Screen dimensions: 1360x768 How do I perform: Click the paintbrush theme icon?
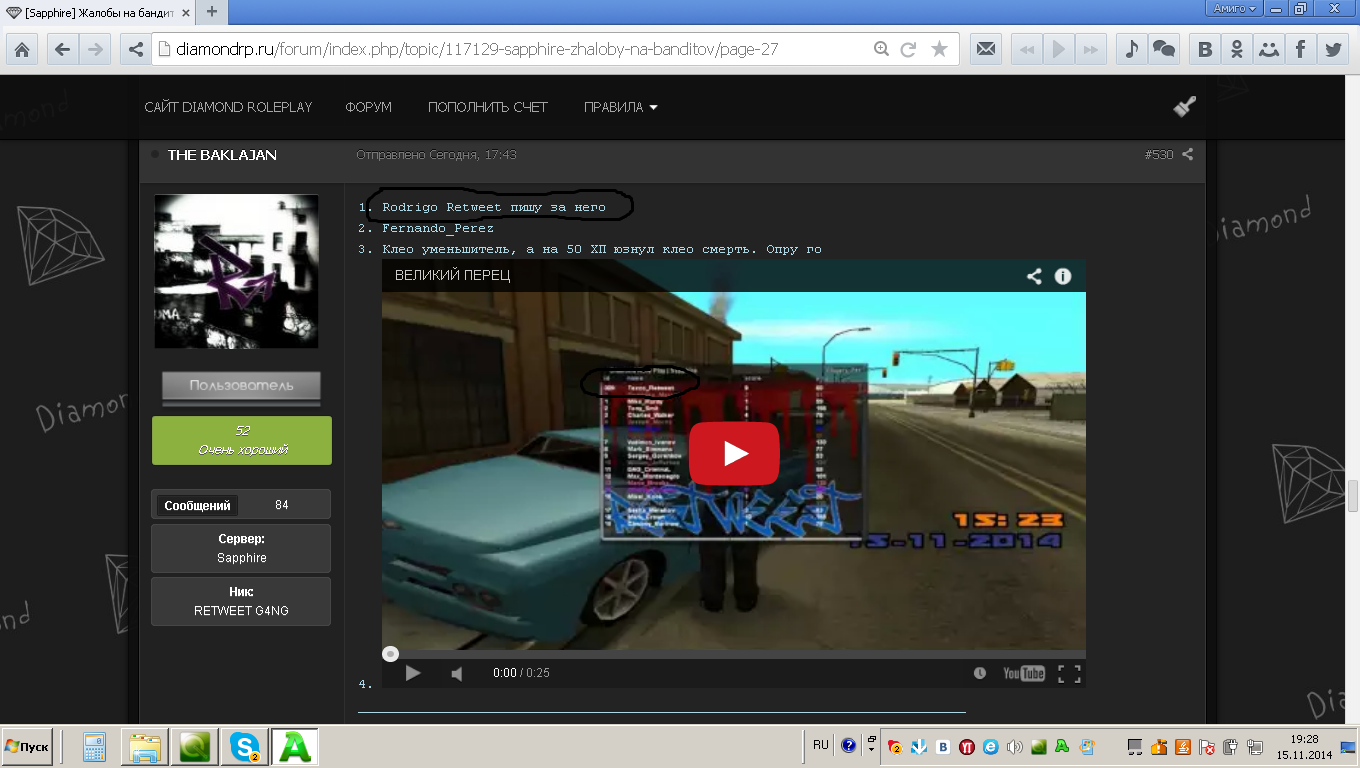coord(1185,106)
